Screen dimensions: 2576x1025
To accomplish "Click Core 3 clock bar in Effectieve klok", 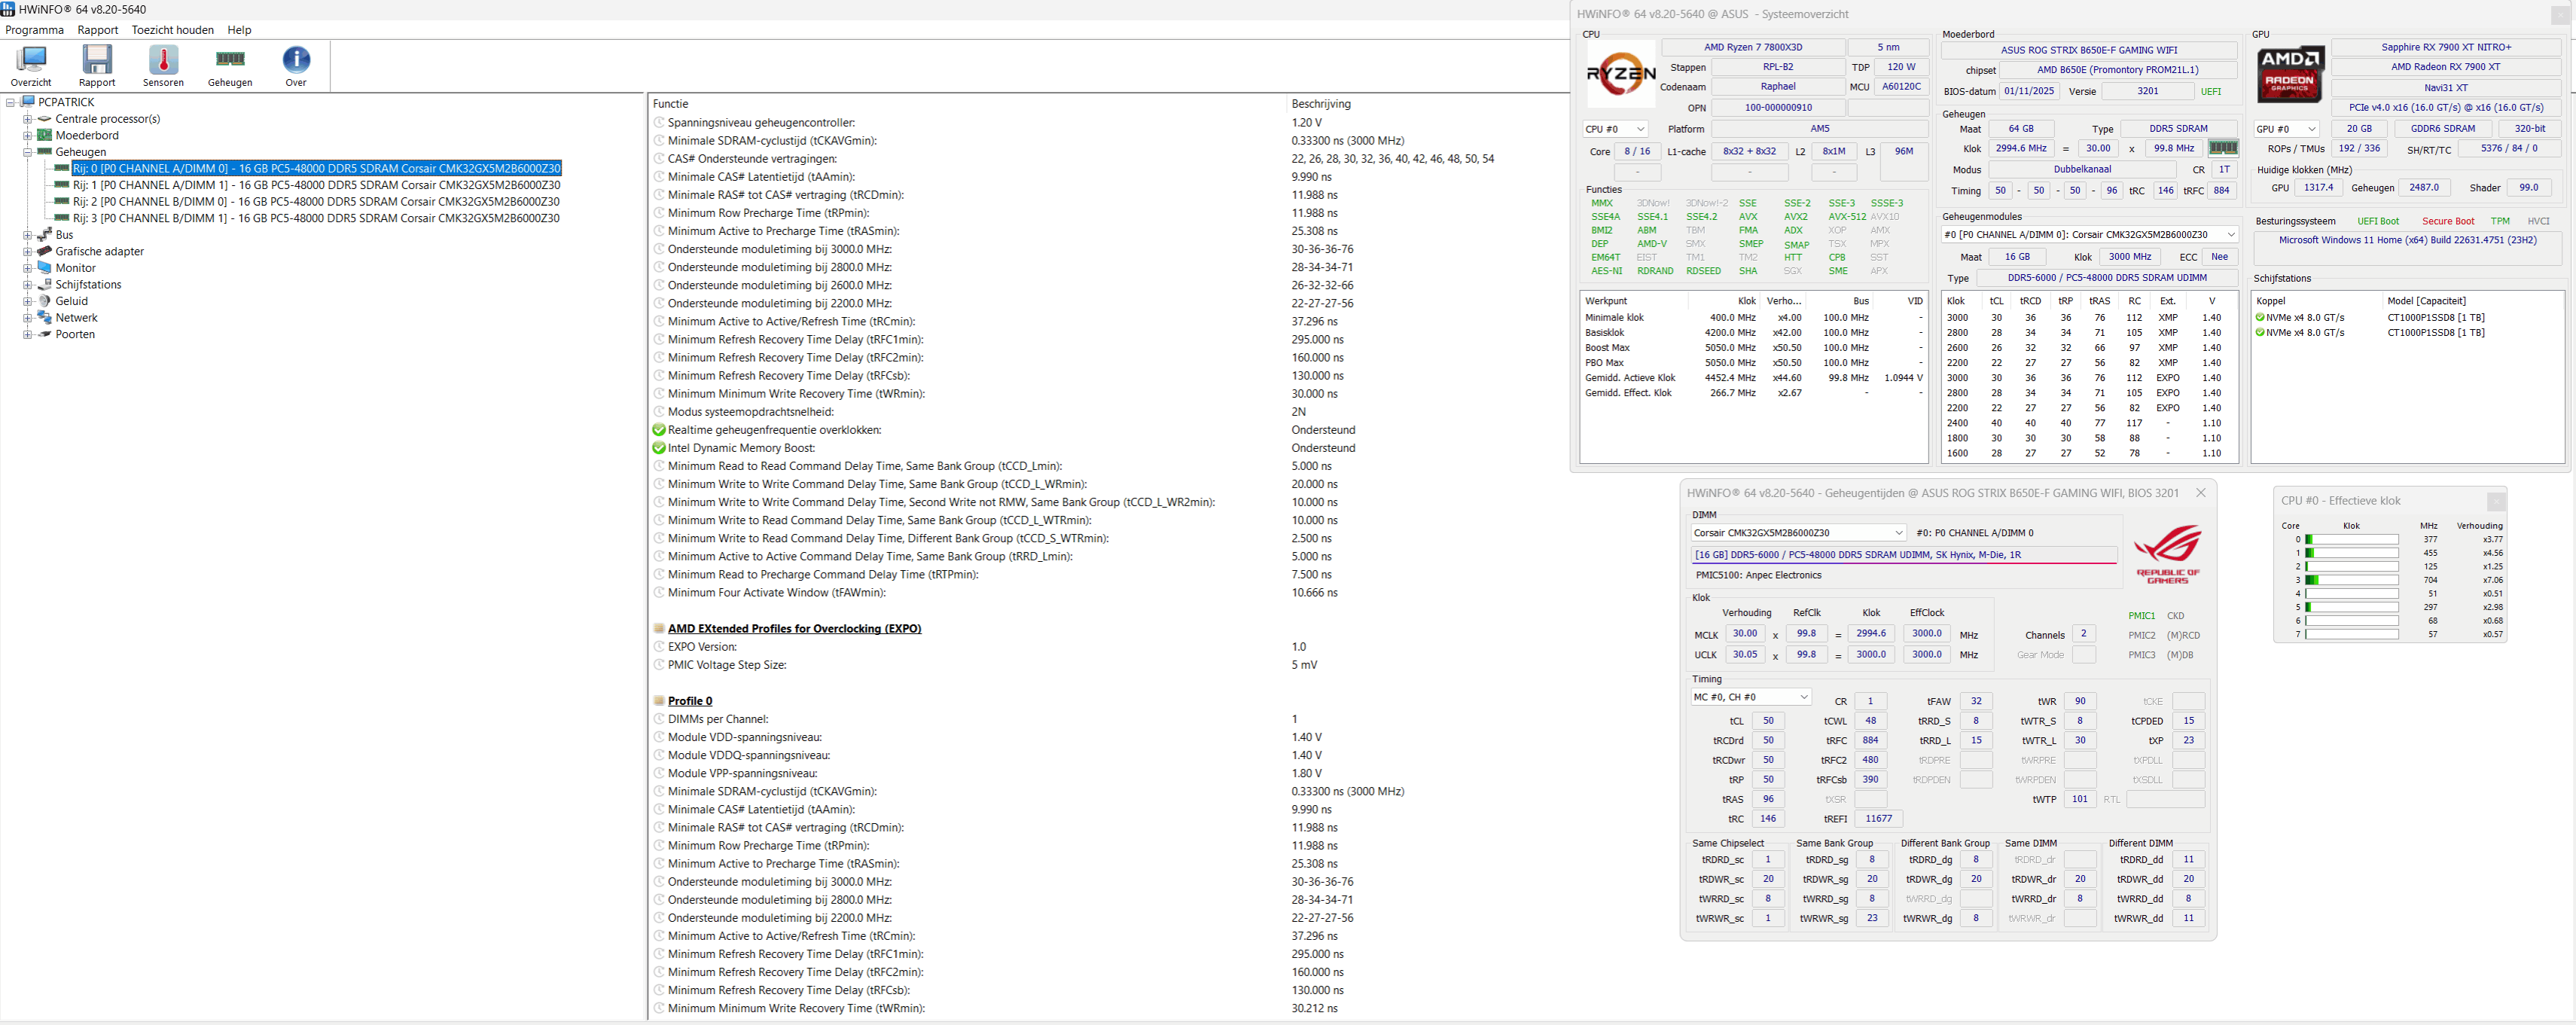I will (2351, 580).
